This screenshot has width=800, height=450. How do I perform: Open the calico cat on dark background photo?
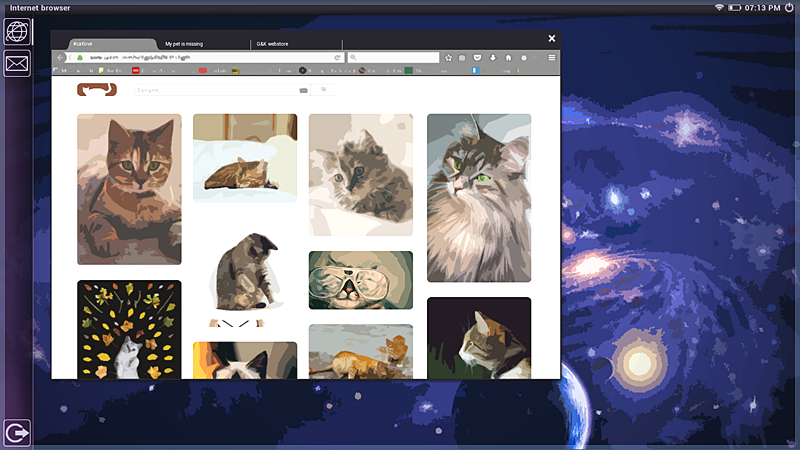(479, 338)
